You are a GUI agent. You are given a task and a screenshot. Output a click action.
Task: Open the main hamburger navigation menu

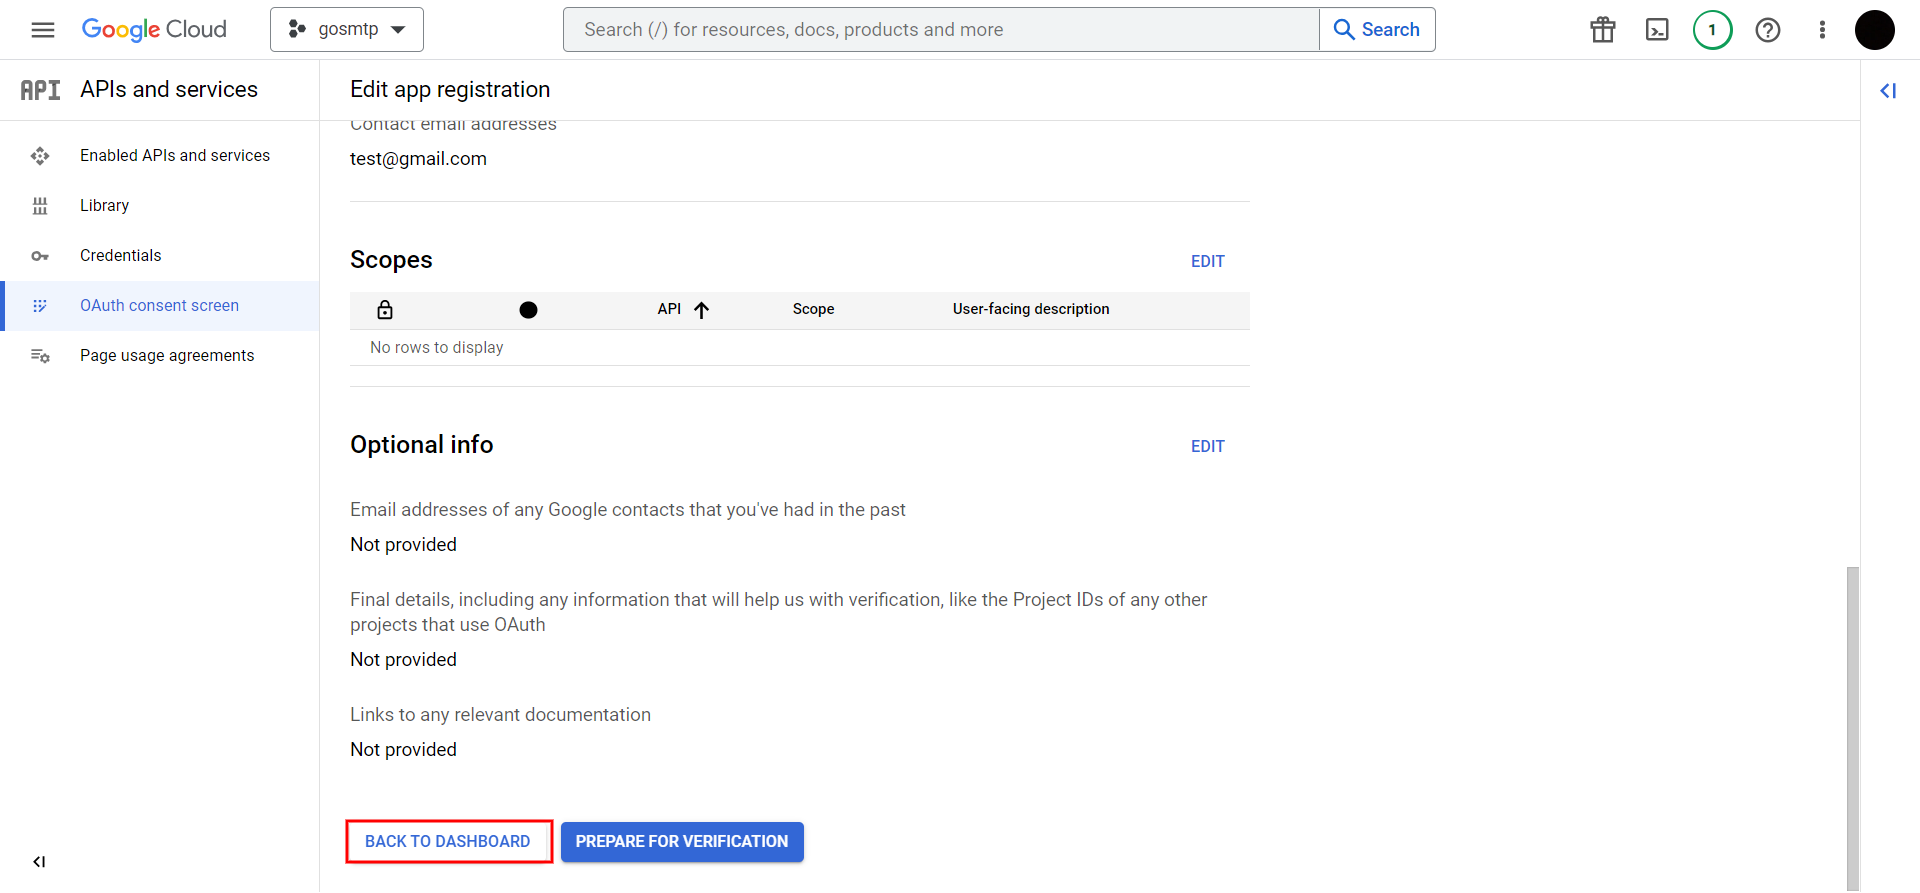[x=43, y=30]
